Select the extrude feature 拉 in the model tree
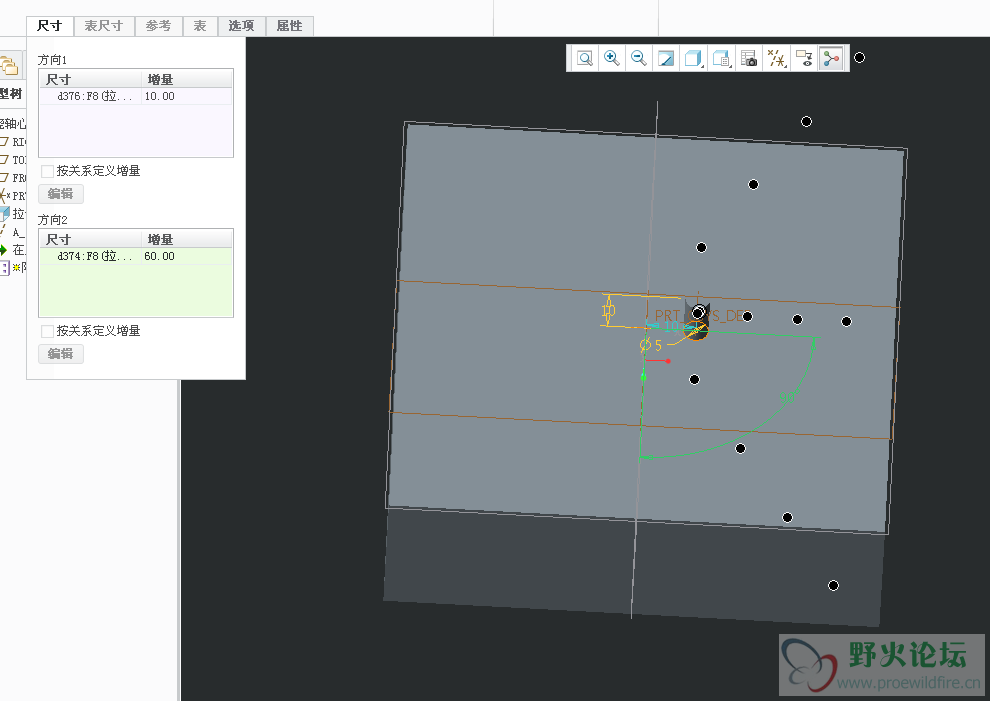 pyautogui.click(x=13, y=213)
